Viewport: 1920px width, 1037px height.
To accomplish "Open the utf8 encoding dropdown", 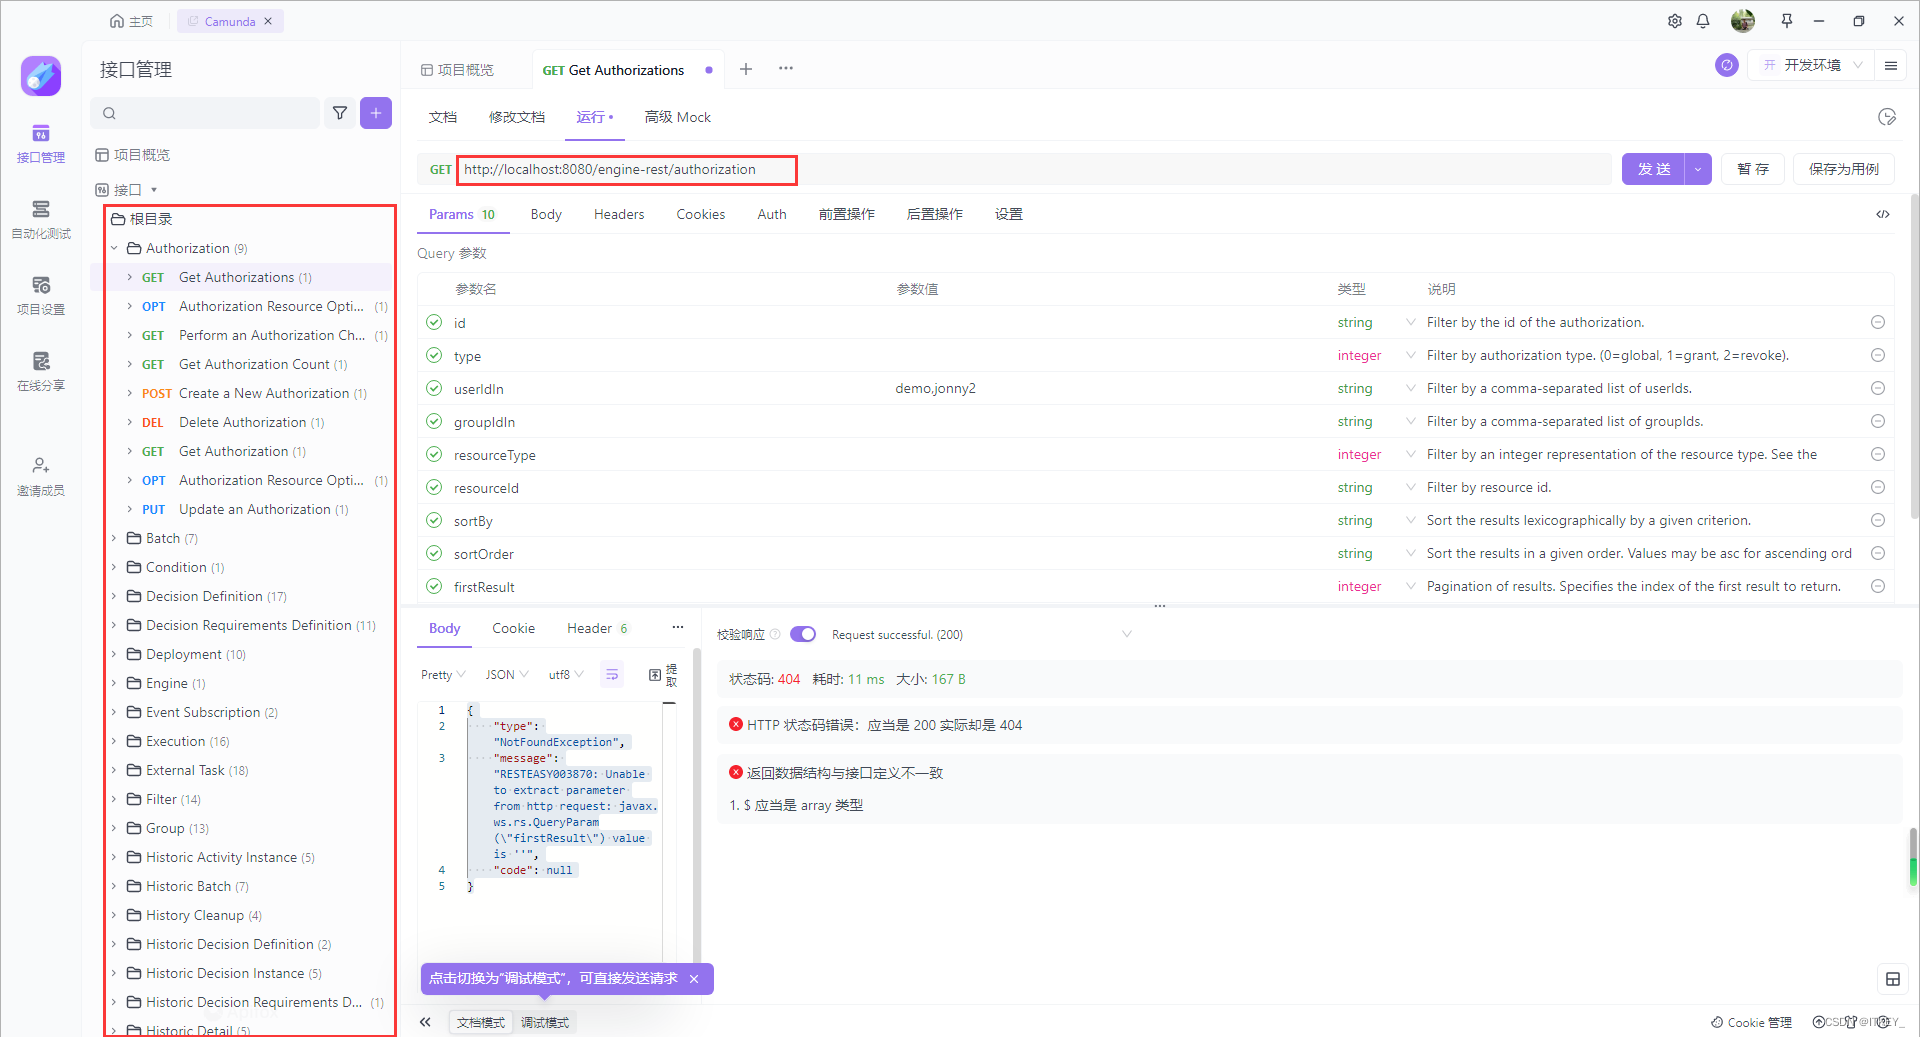I will click(566, 675).
